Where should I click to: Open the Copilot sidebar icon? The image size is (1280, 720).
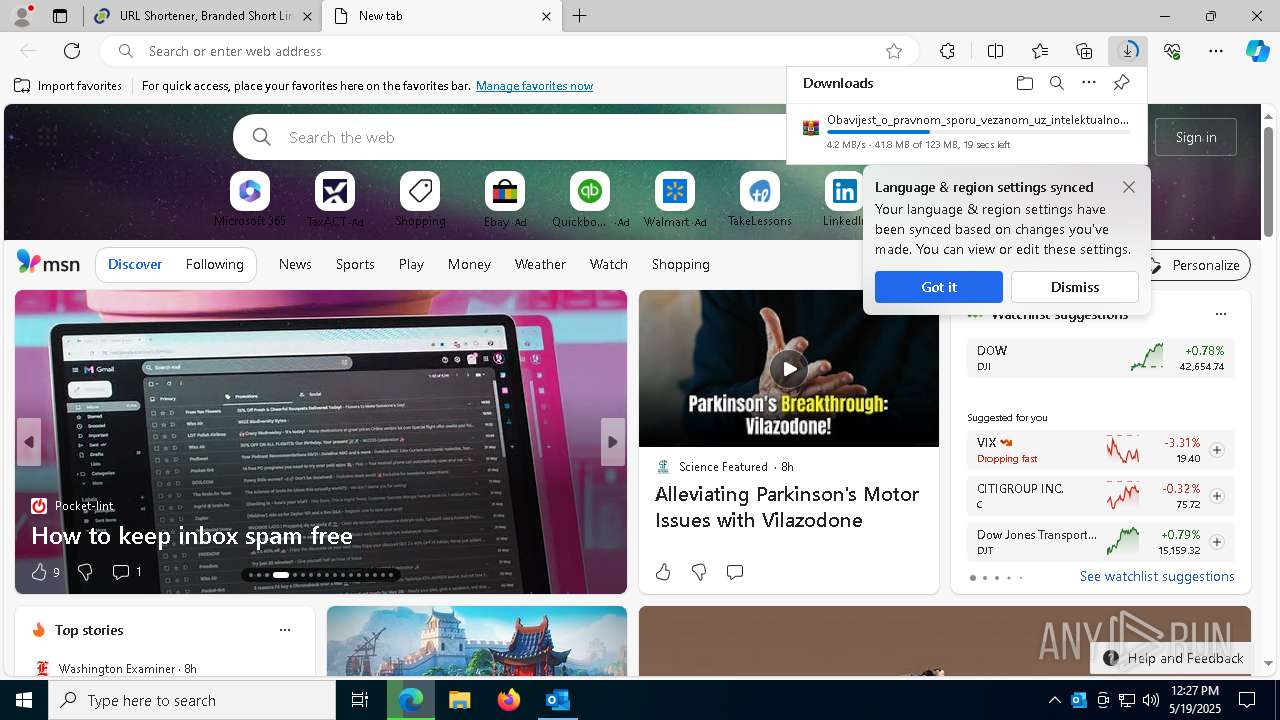[x=1258, y=51]
